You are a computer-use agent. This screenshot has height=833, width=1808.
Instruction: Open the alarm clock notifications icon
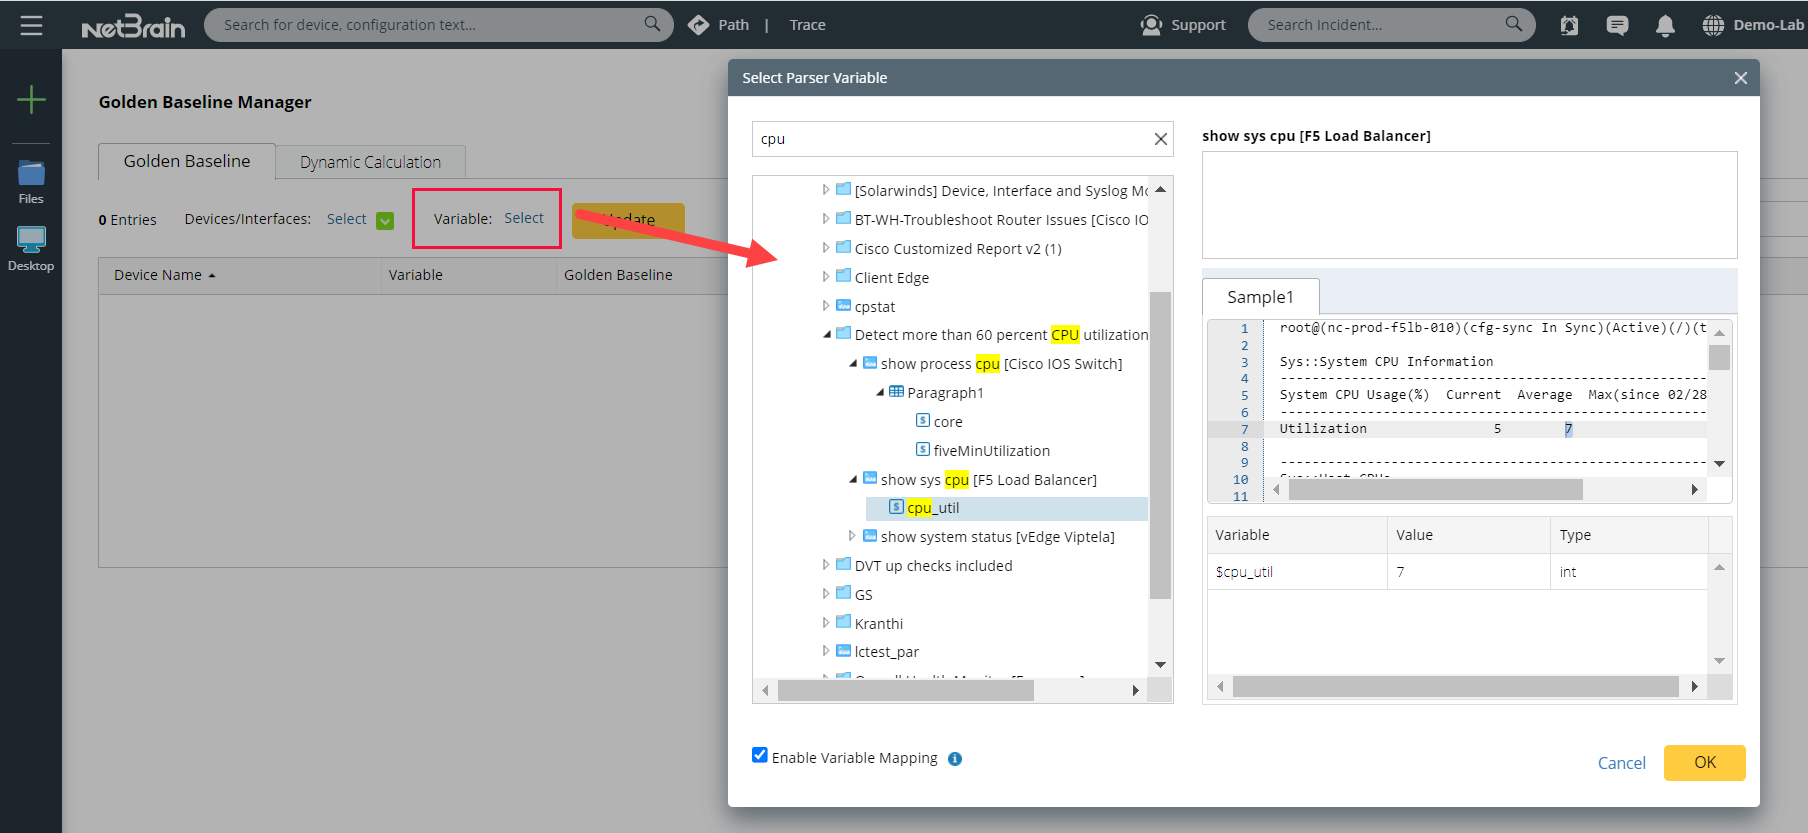(1569, 26)
